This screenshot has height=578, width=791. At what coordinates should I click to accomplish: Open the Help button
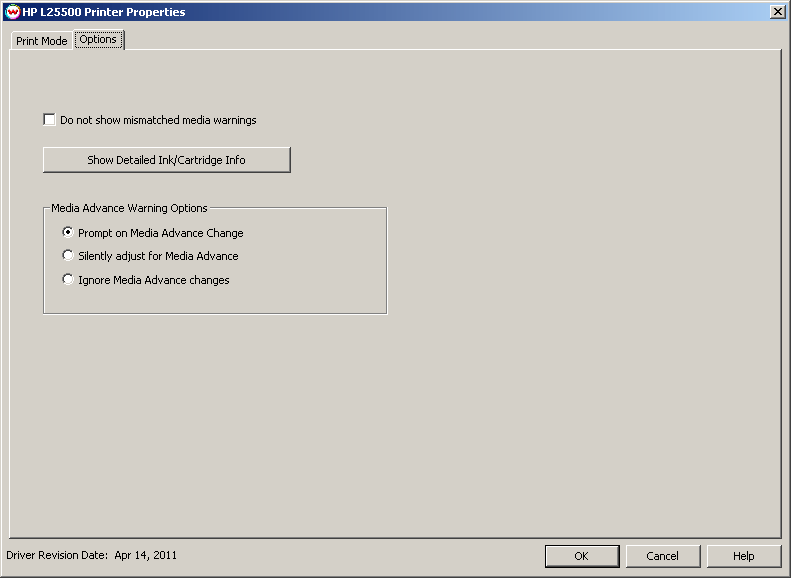[743, 556]
